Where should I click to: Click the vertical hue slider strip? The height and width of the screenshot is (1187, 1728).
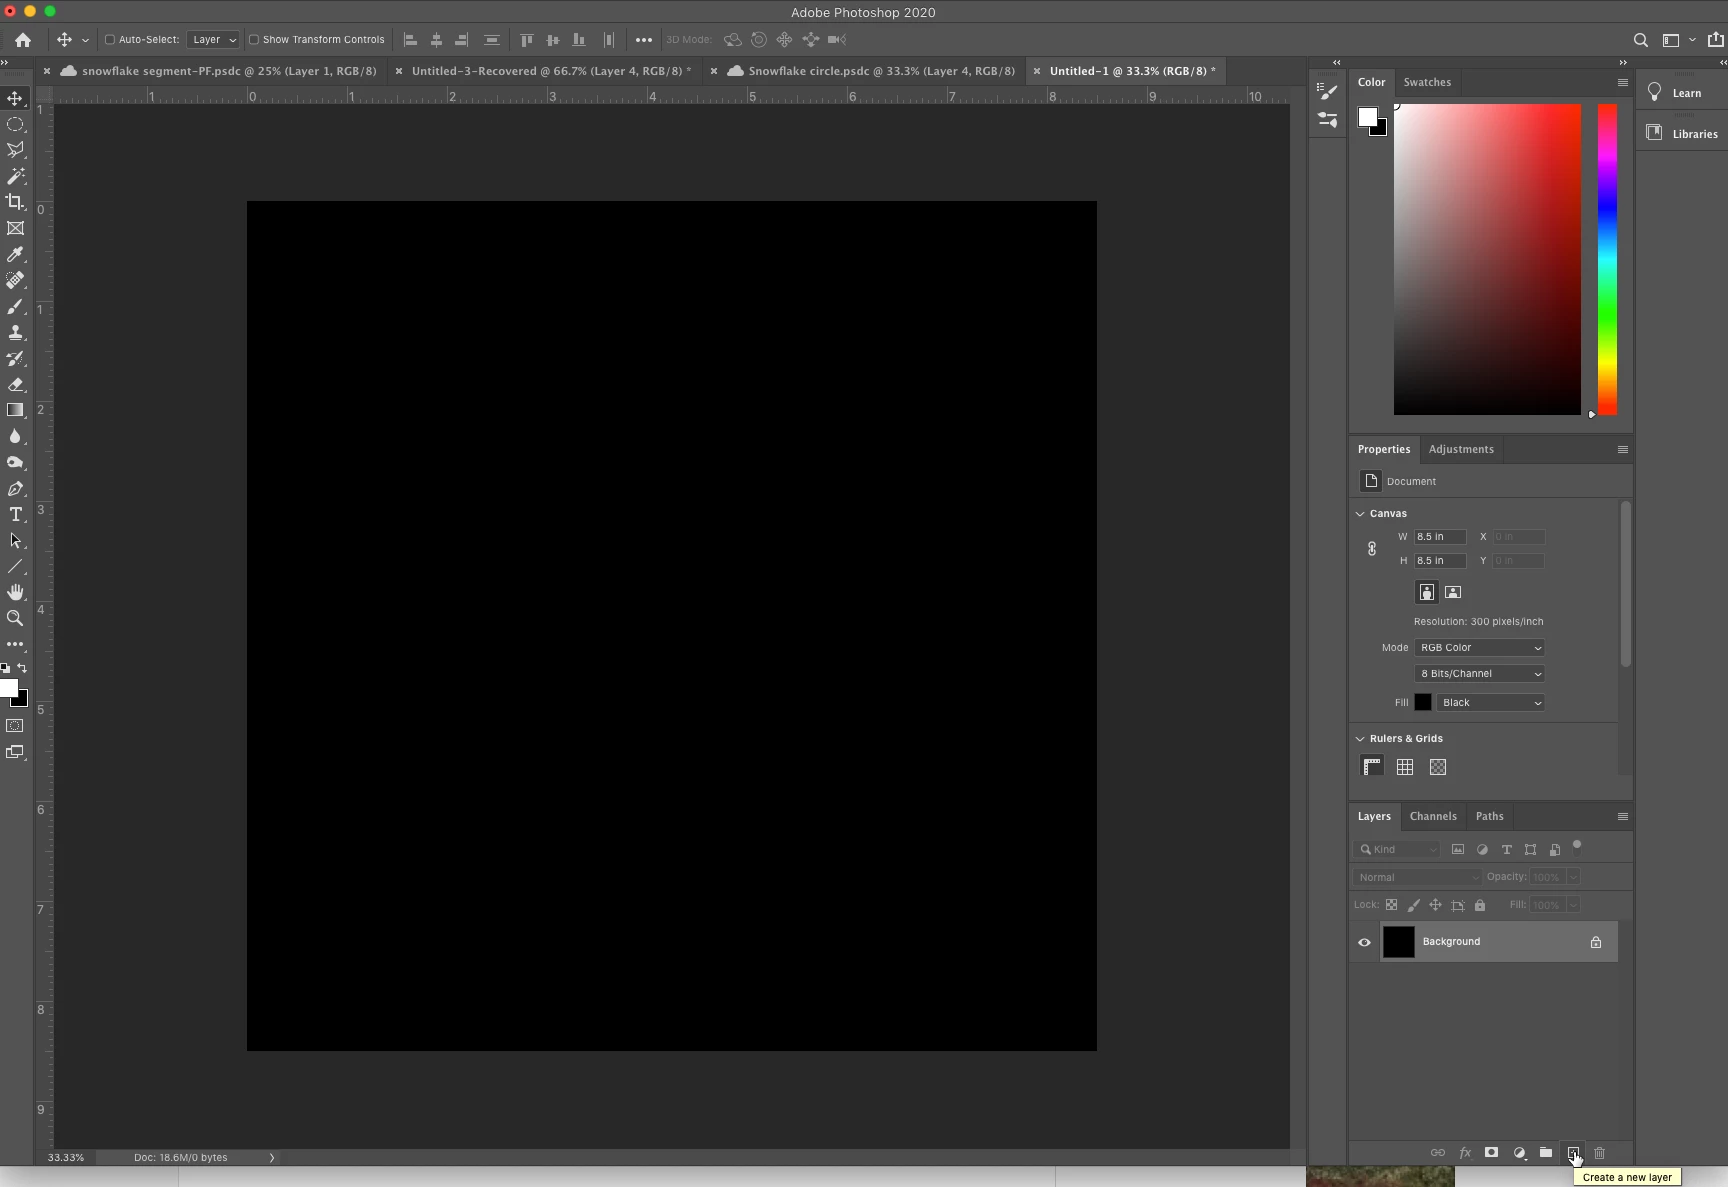click(x=1607, y=259)
